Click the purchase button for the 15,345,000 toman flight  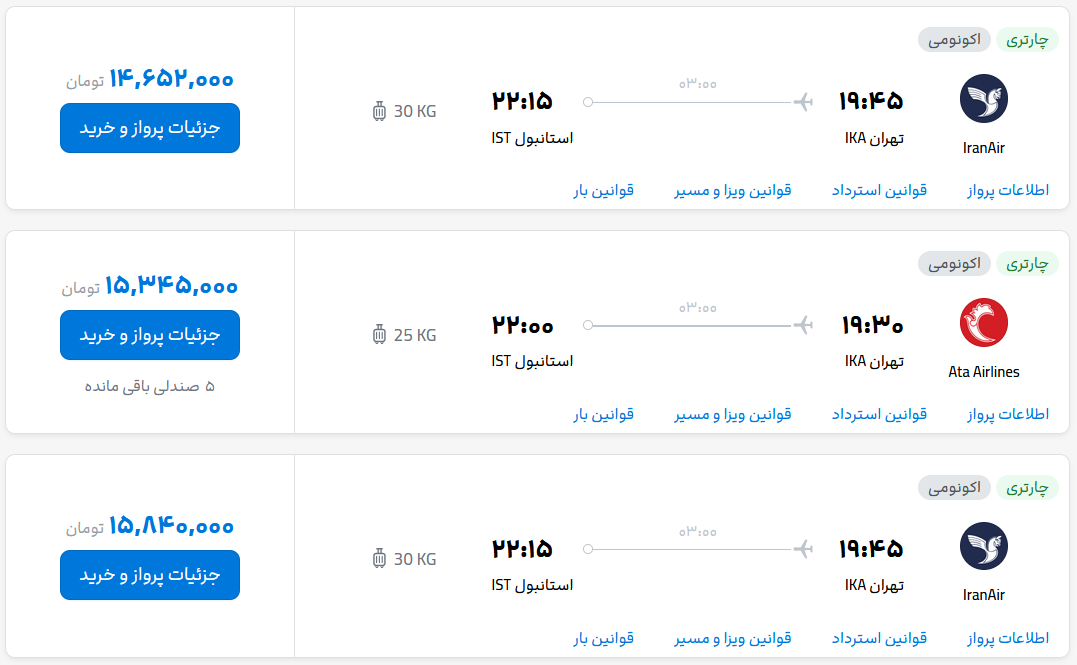pyautogui.click(x=150, y=334)
